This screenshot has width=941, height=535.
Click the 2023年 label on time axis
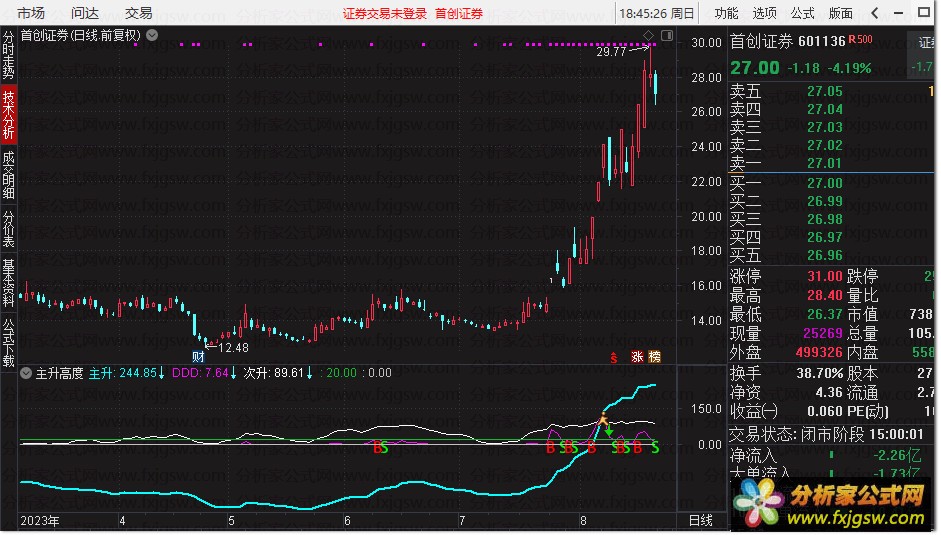[40, 521]
